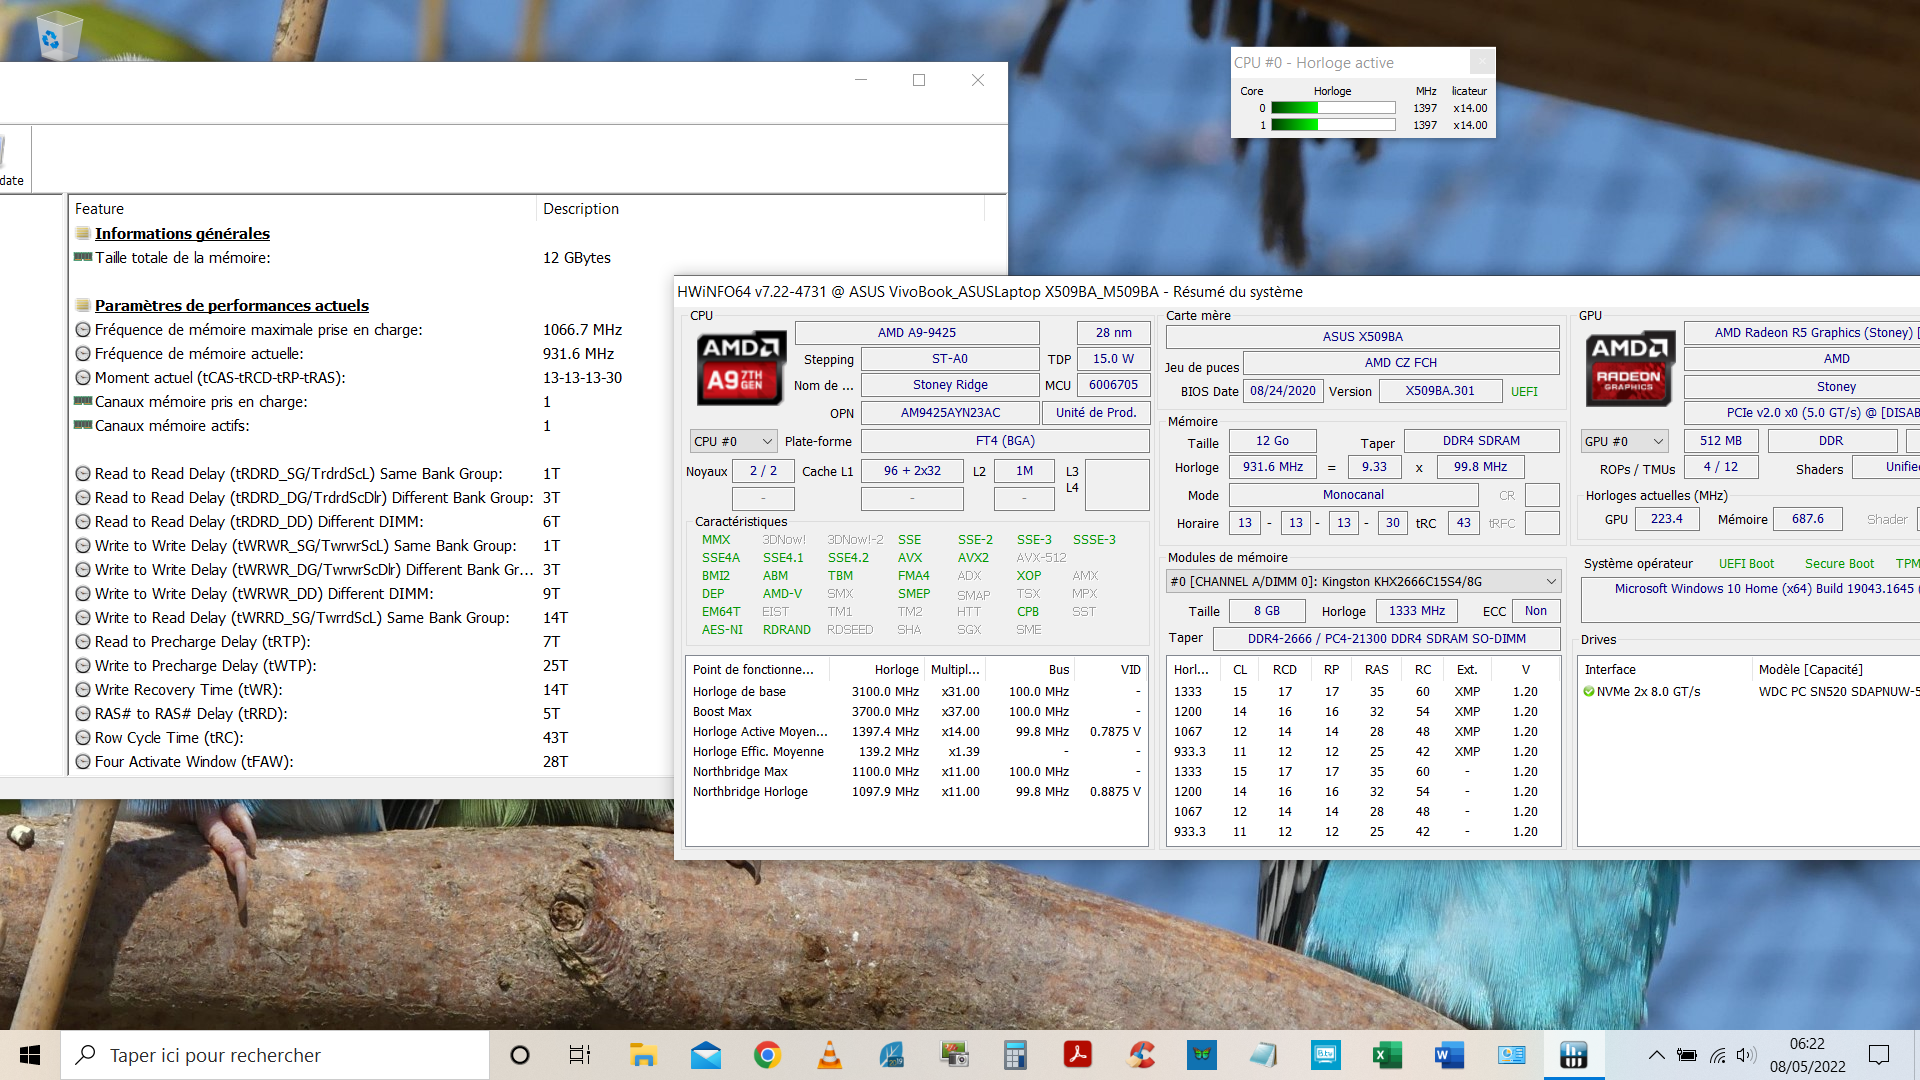
Task: Open the Wi-Fi network tray icon
Action: tap(1717, 1055)
